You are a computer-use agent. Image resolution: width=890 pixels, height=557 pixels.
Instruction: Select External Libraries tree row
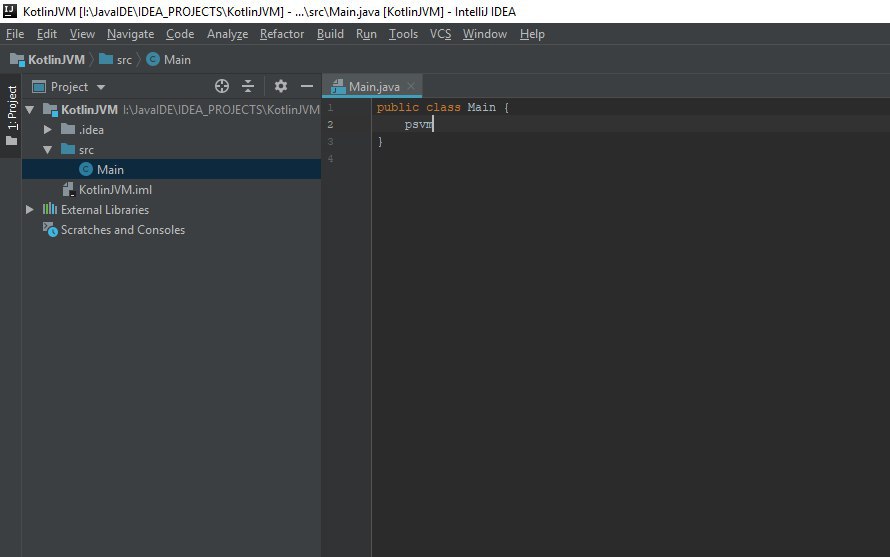[x=171, y=210]
